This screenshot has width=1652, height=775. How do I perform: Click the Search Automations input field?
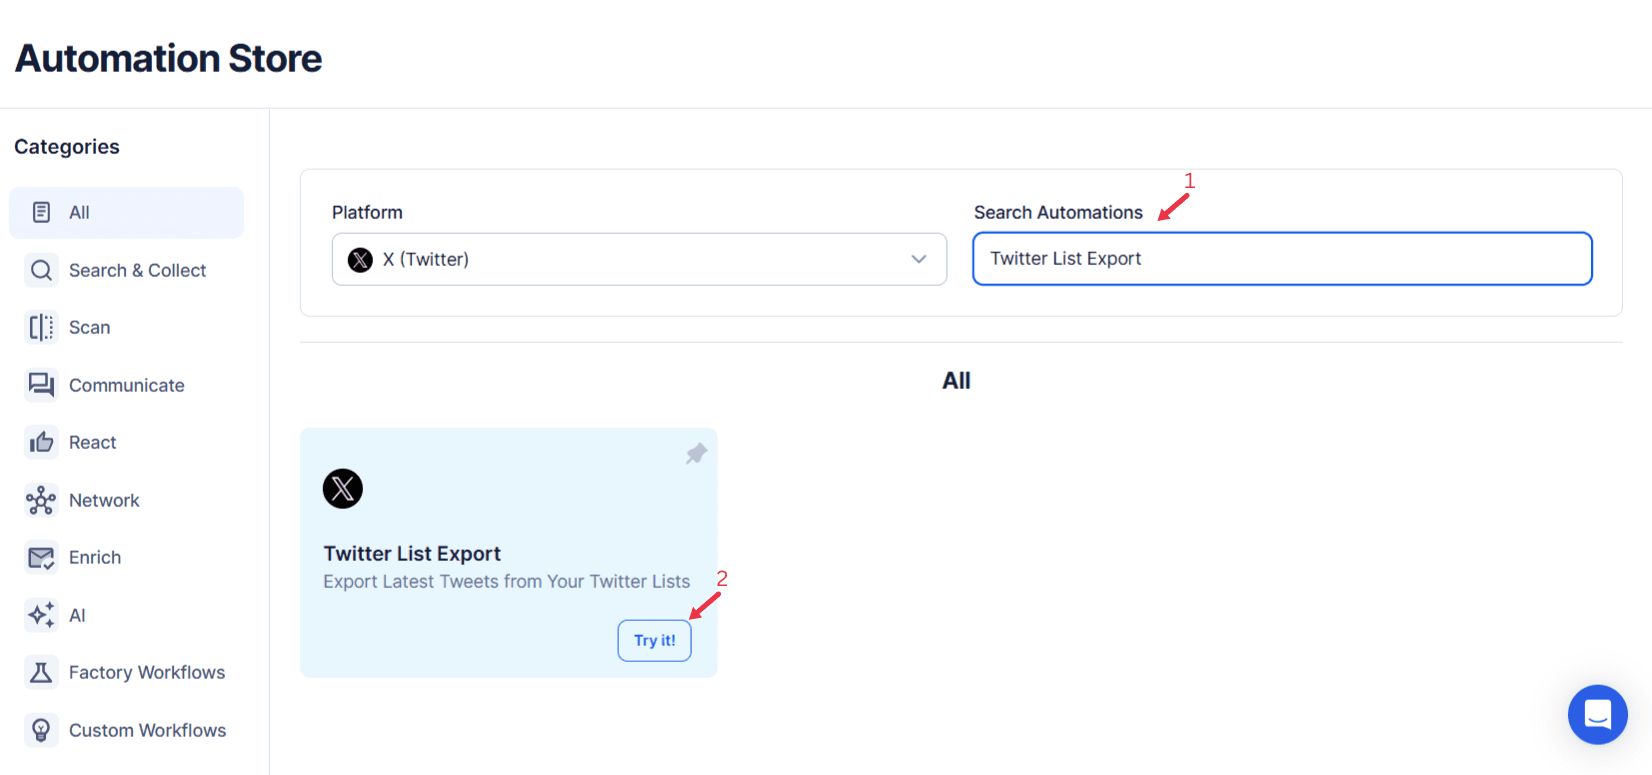point(1282,258)
